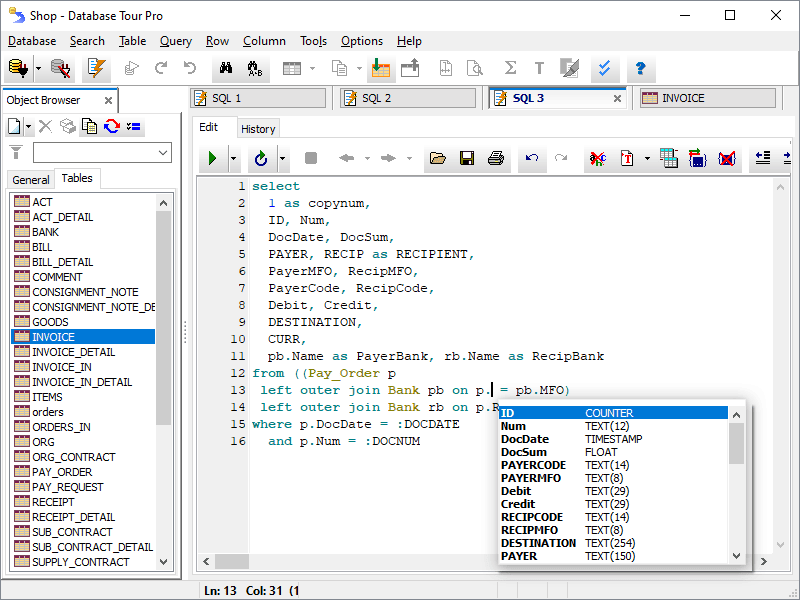Click the lightning SQL query toolbar icon

[x=96, y=69]
